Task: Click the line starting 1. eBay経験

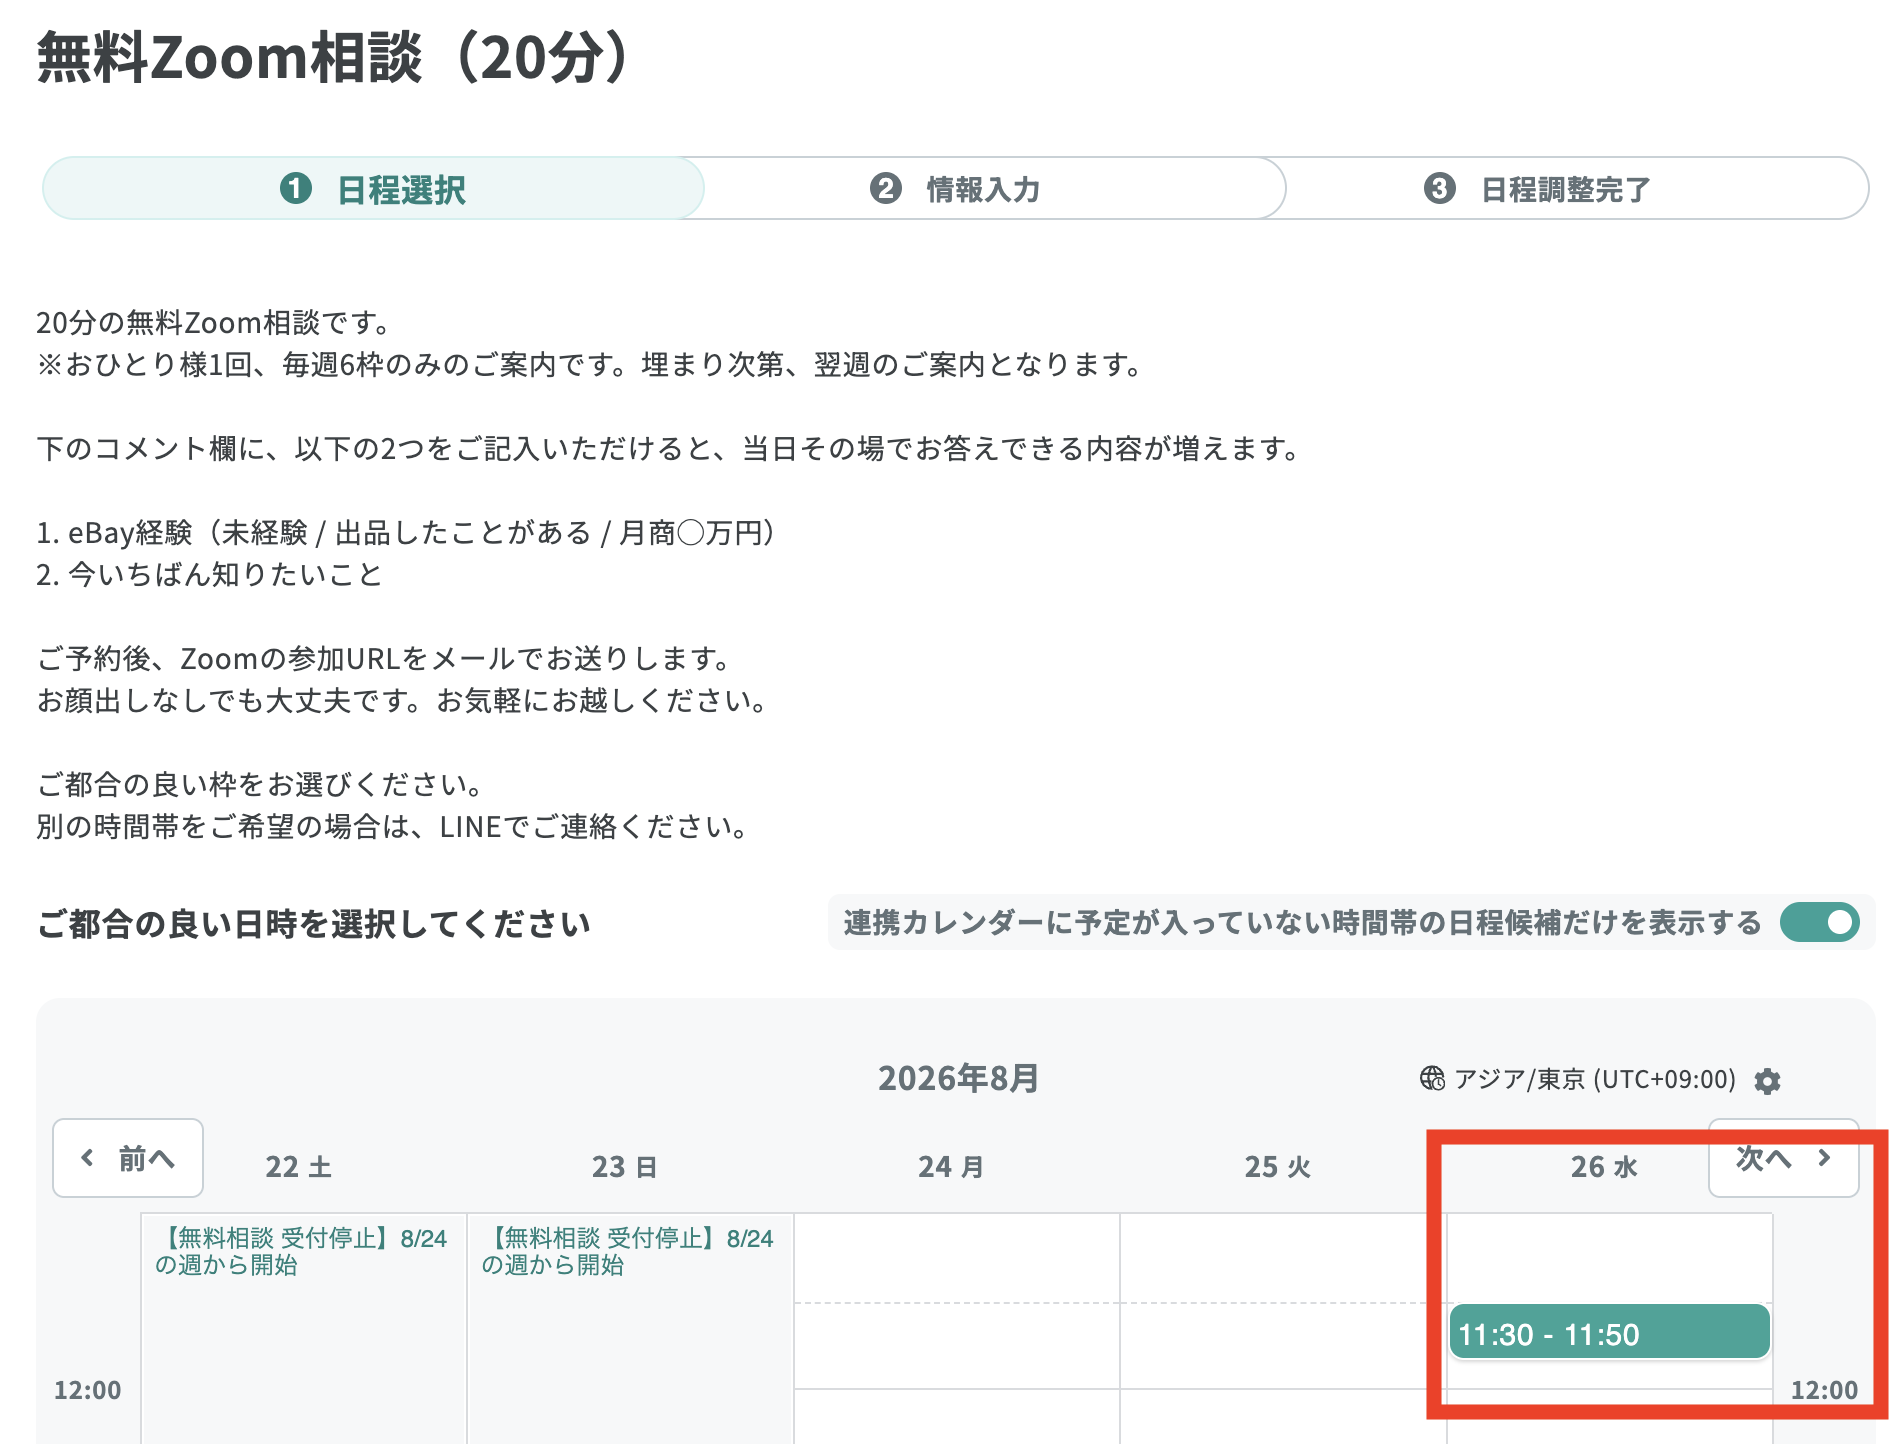Action: click(406, 533)
